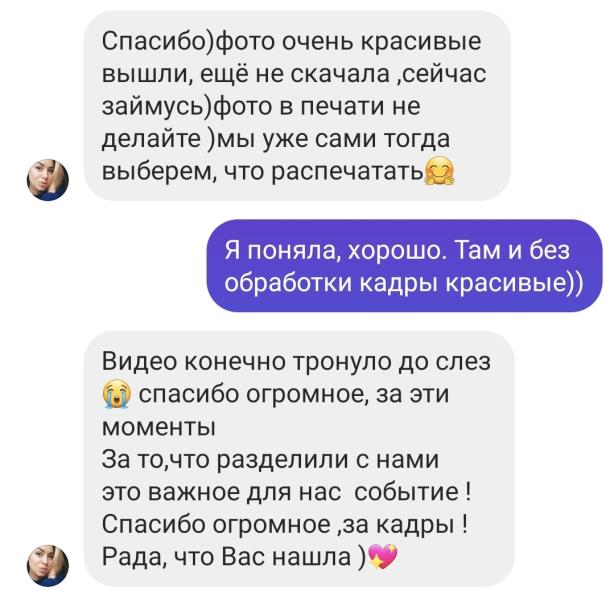This screenshot has height=600, width=614.
Task: Select the line "Я поняла, хорошо. Там и без"
Action: click(x=397, y=250)
